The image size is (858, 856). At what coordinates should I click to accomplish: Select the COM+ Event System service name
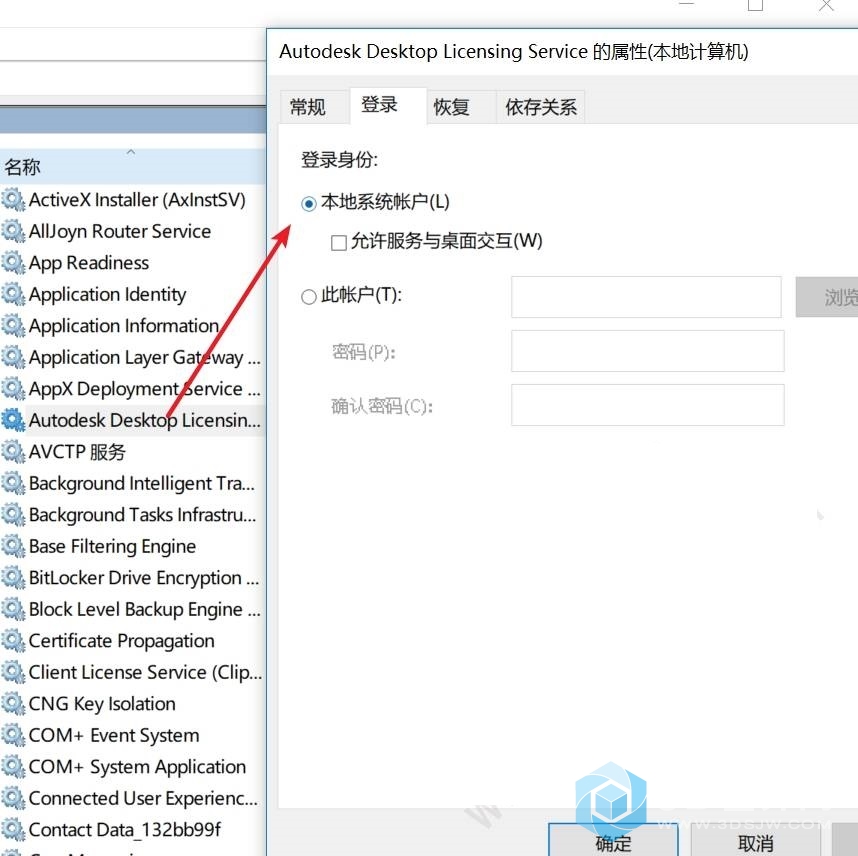pyautogui.click(x=114, y=736)
